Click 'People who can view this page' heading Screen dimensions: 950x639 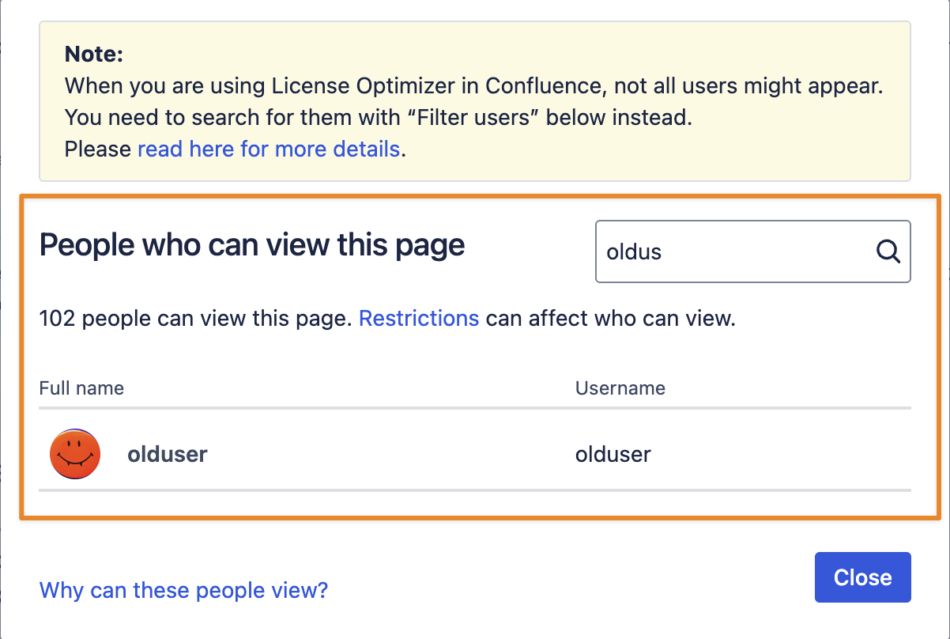pyautogui.click(x=251, y=245)
